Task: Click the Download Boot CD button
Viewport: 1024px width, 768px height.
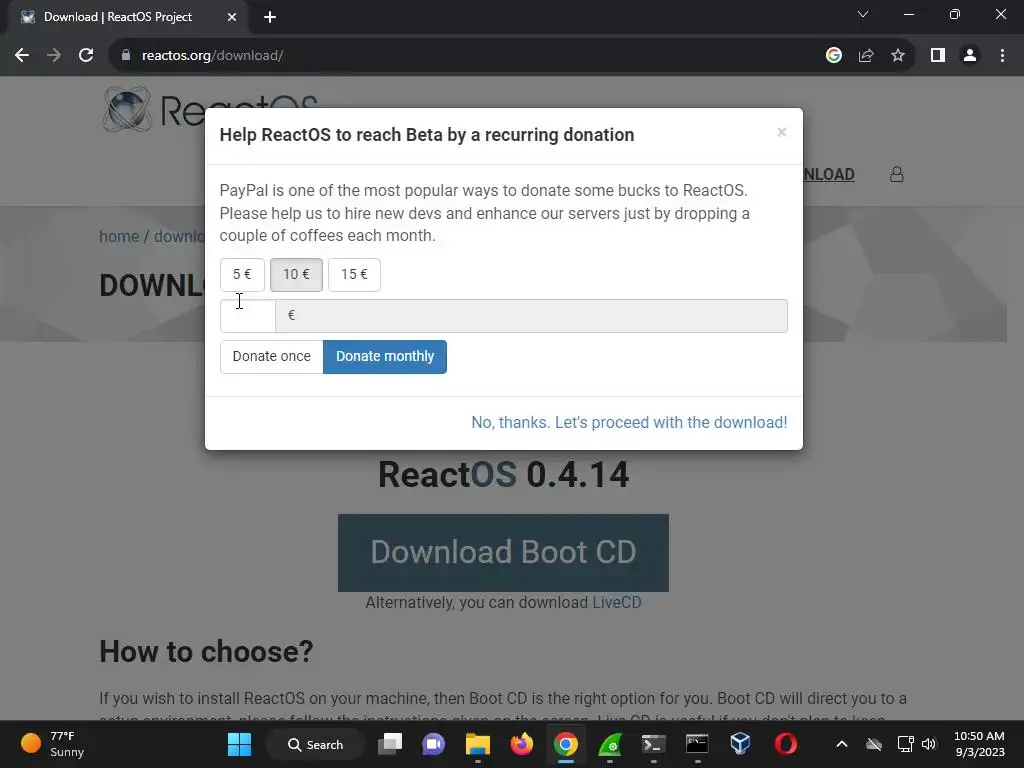Action: click(x=503, y=552)
